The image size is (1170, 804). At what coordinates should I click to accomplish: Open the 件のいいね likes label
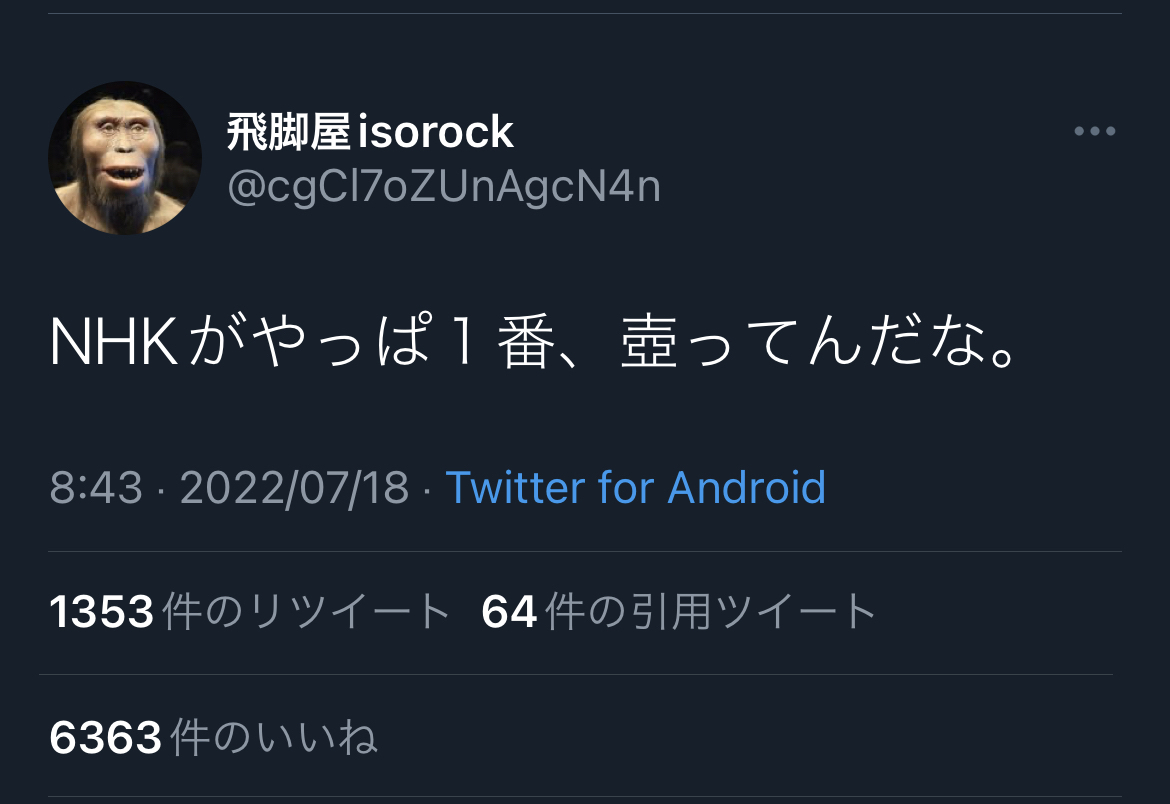tap(274, 738)
